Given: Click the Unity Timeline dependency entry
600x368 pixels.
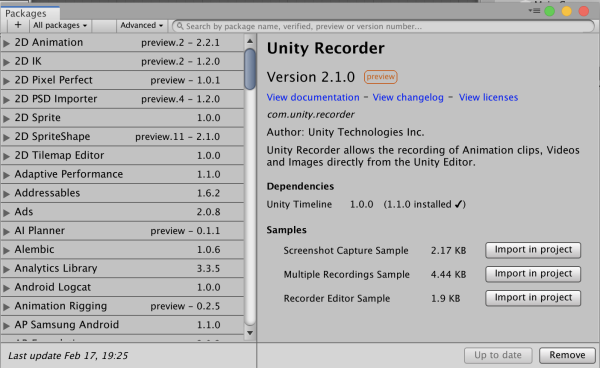Looking at the screenshot, I should pos(366,204).
